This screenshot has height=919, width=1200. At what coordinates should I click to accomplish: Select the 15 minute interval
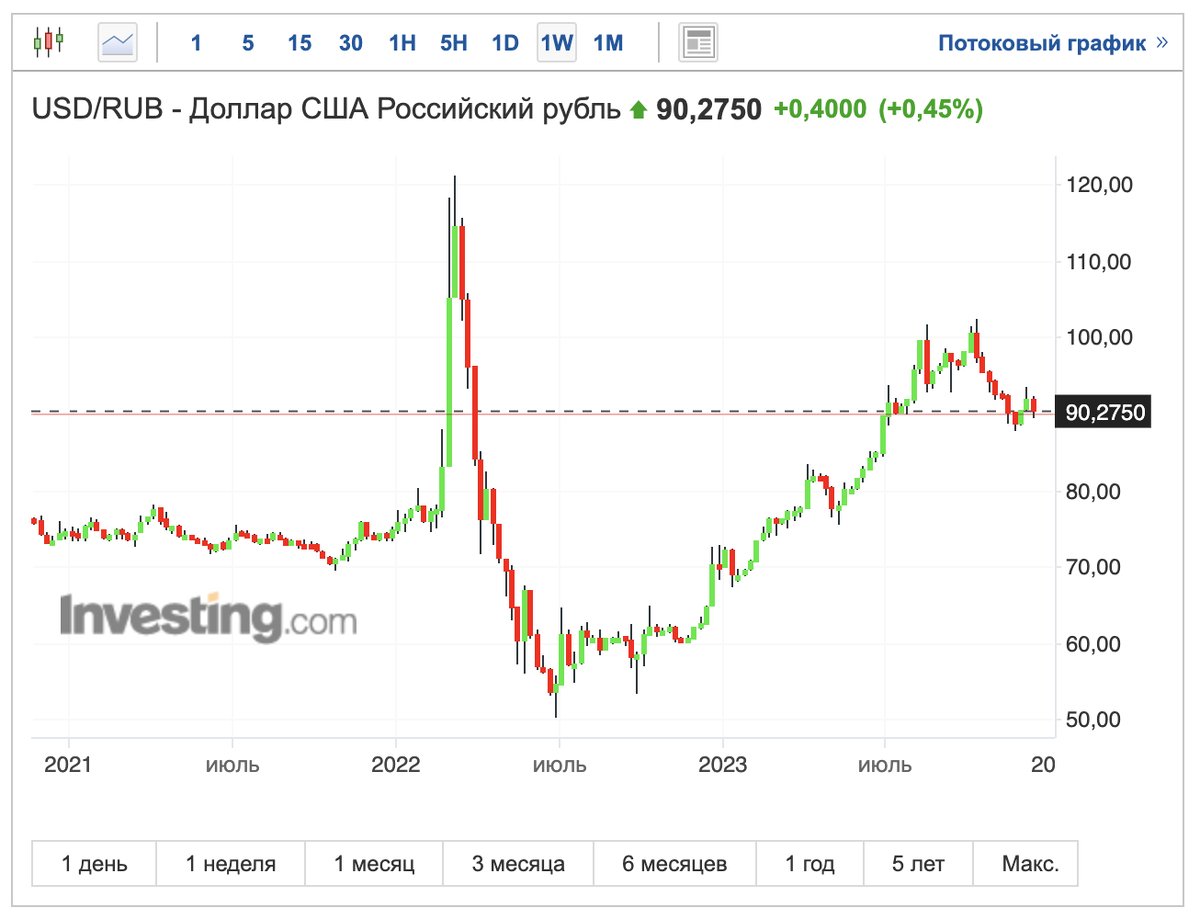coord(299,43)
